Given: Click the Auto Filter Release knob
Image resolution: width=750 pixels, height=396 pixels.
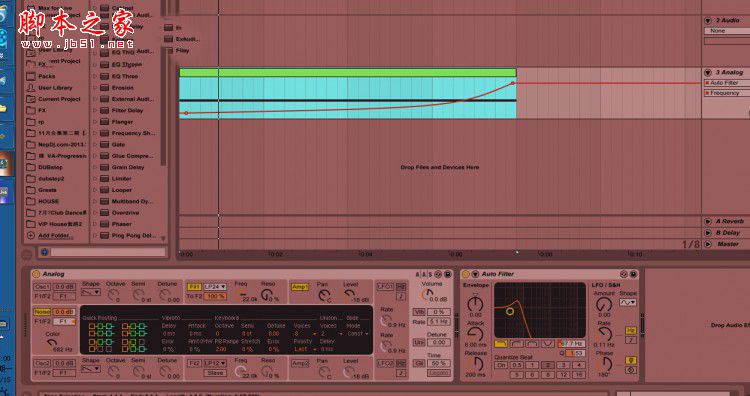Looking at the screenshot, I should pos(475,364).
